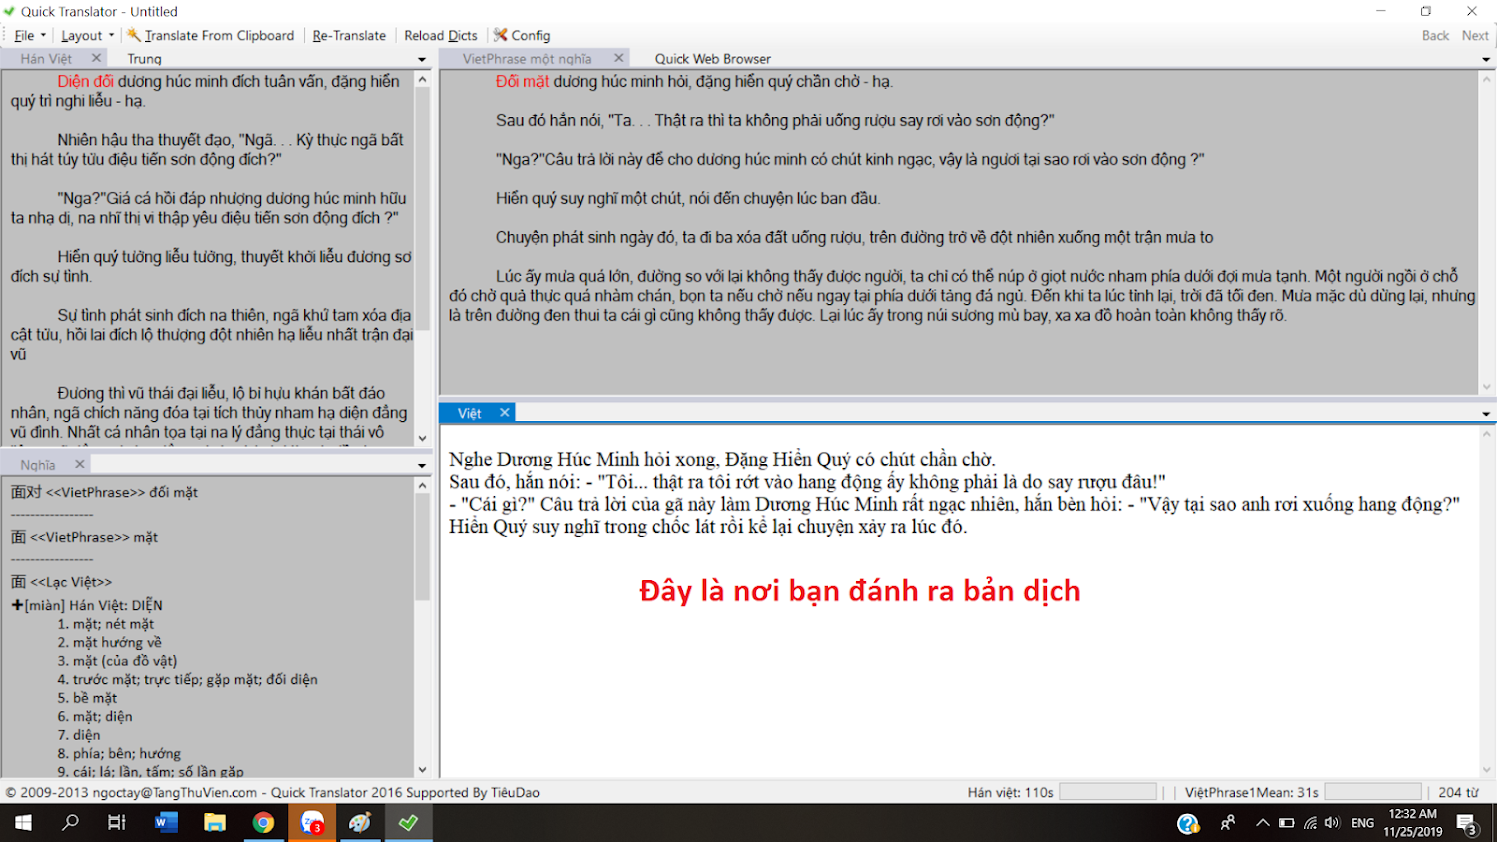Screen dimensions: 1497x842
Task: Open the Trung pane dropdown
Action: click(x=421, y=59)
